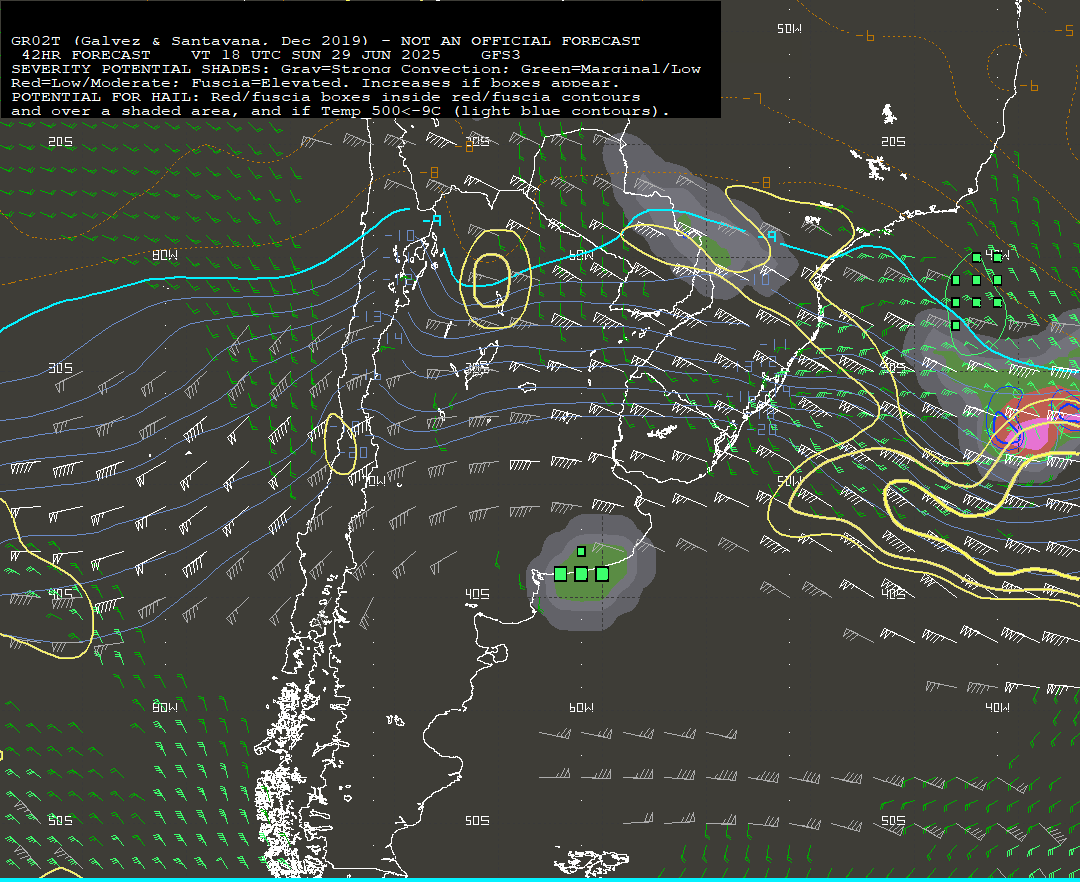The width and height of the screenshot is (1080, 882).
Task: Click the '80W' longitude label above the 50S row
Action: (165, 708)
